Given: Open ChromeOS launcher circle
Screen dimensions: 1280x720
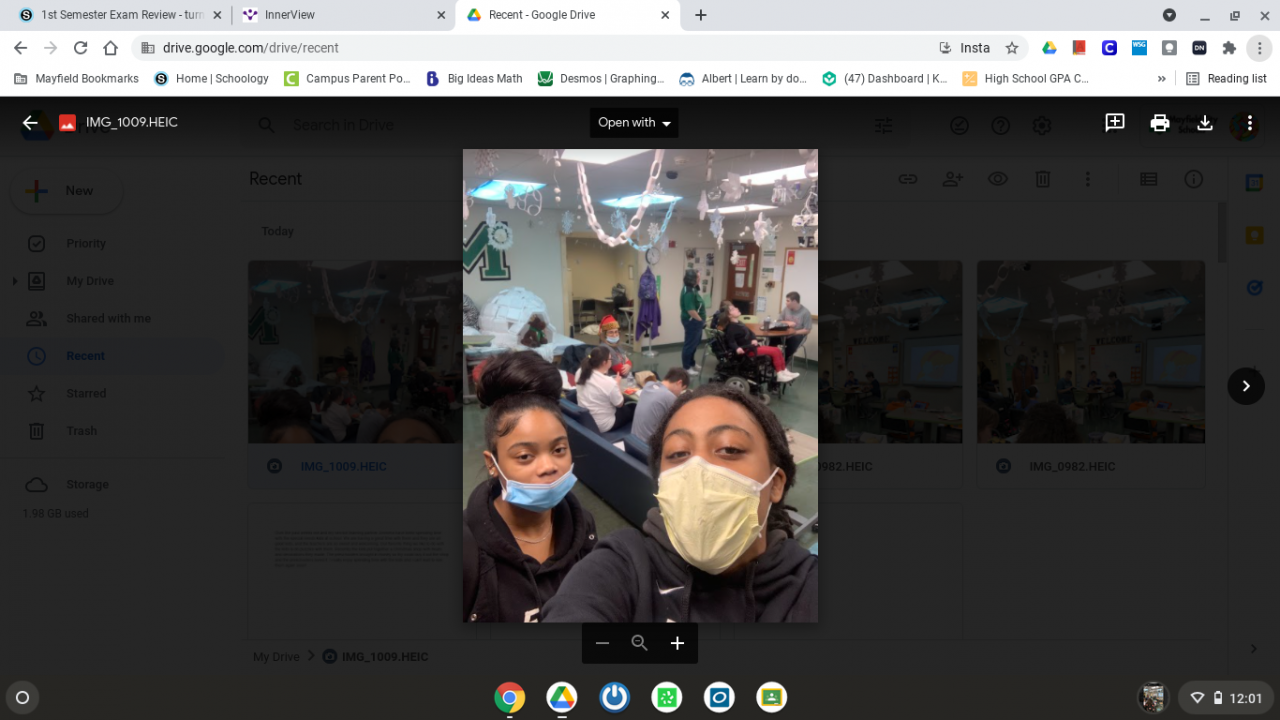Looking at the screenshot, I should click(x=23, y=698).
